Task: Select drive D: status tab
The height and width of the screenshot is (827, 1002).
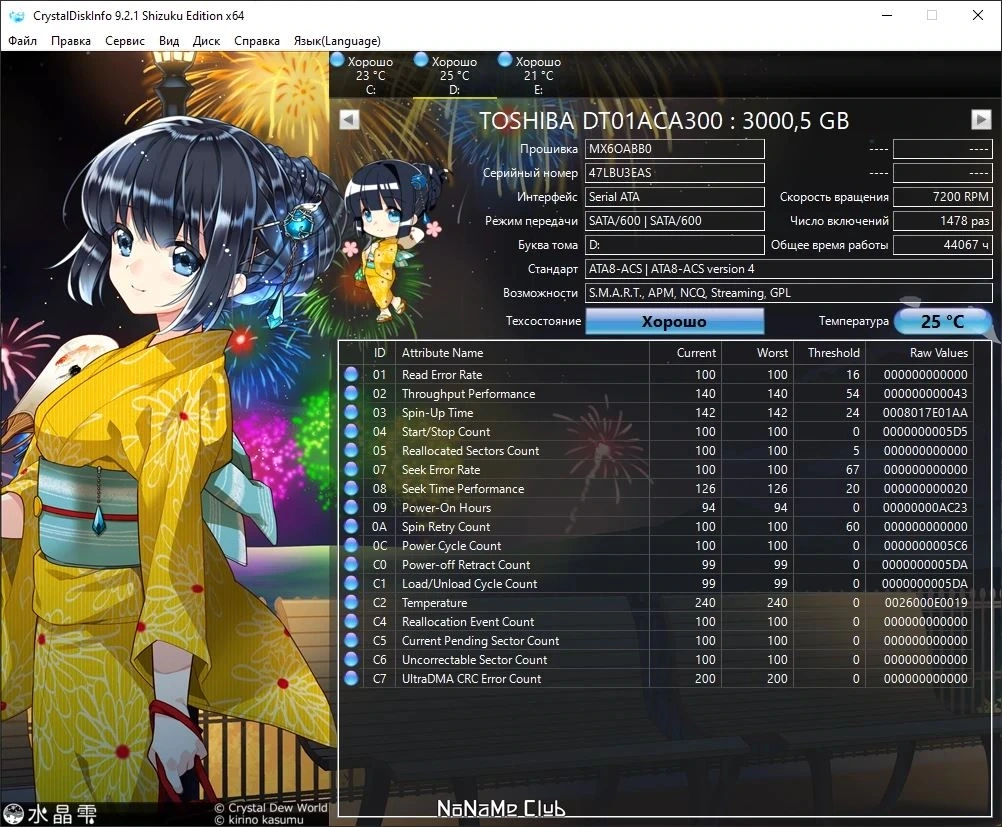Action: point(454,75)
